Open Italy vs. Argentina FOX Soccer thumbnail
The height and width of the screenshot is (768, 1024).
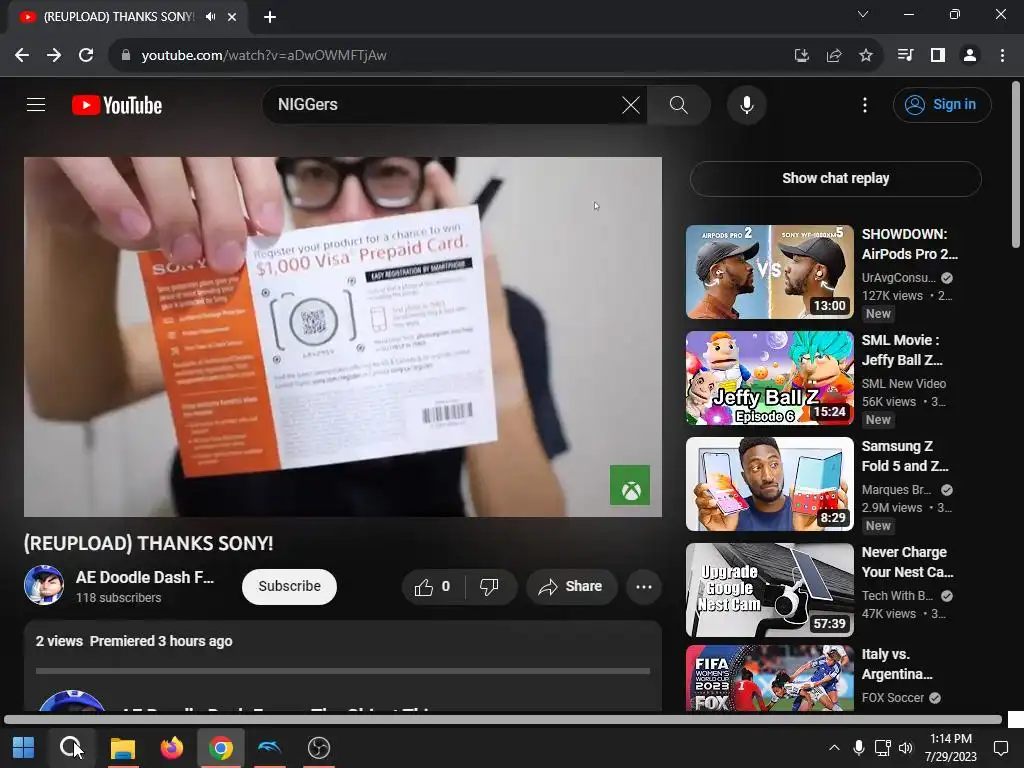pos(769,678)
